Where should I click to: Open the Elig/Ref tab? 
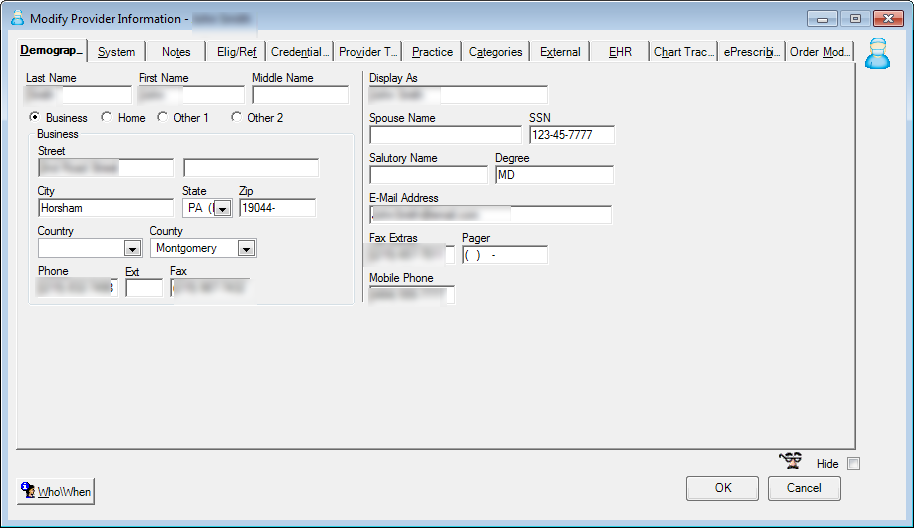click(237, 52)
